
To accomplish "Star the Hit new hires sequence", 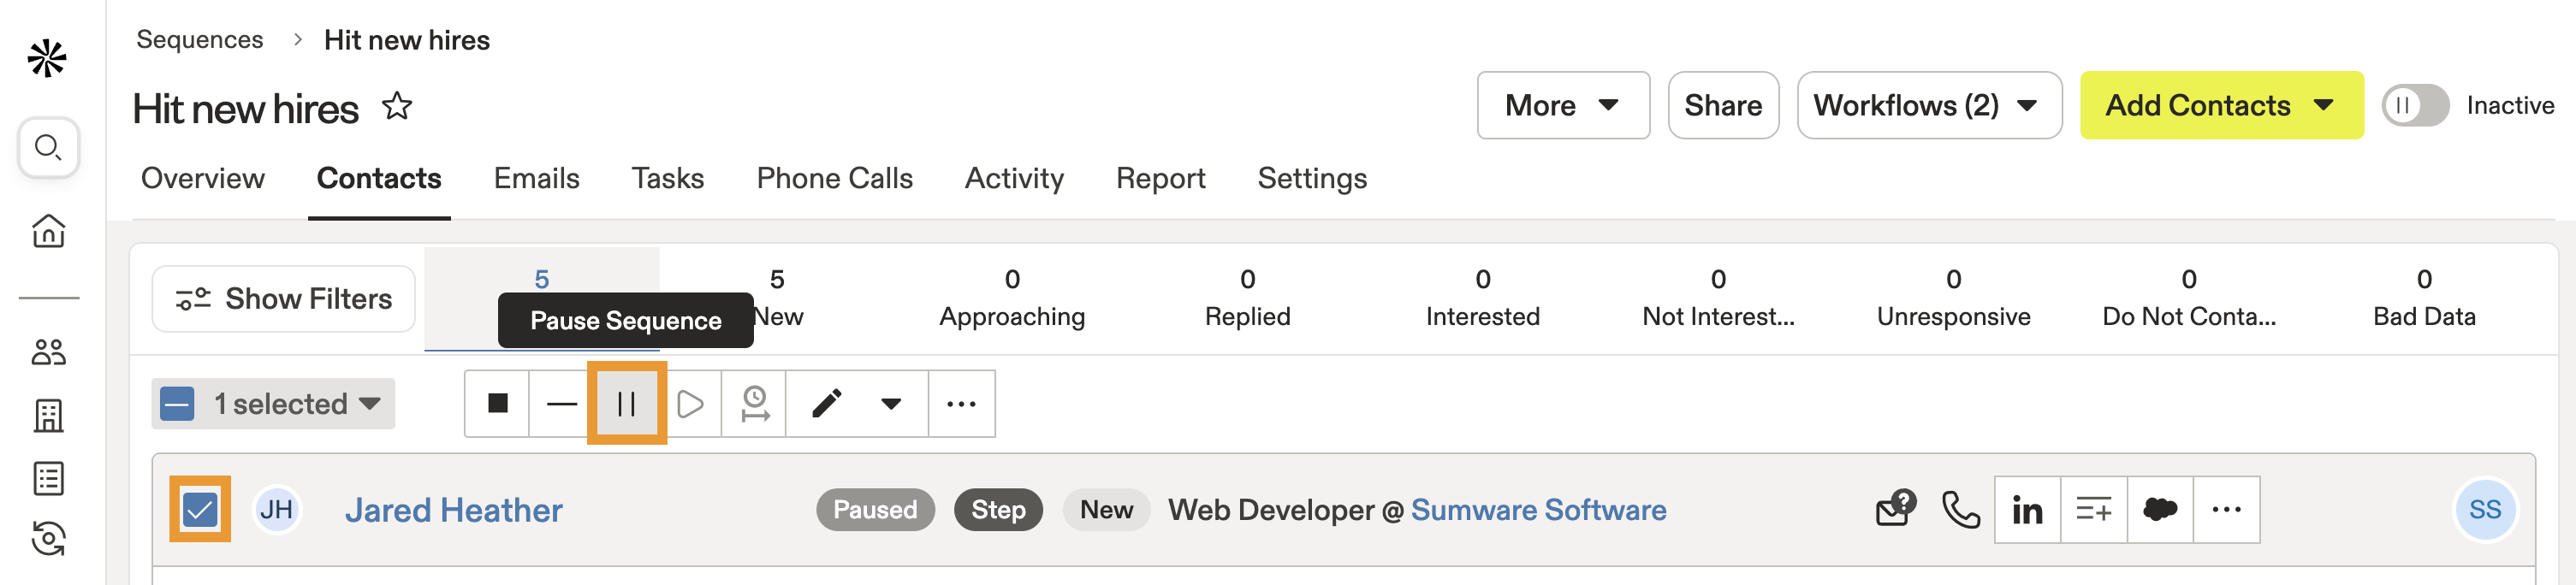I will pyautogui.click(x=397, y=106).
